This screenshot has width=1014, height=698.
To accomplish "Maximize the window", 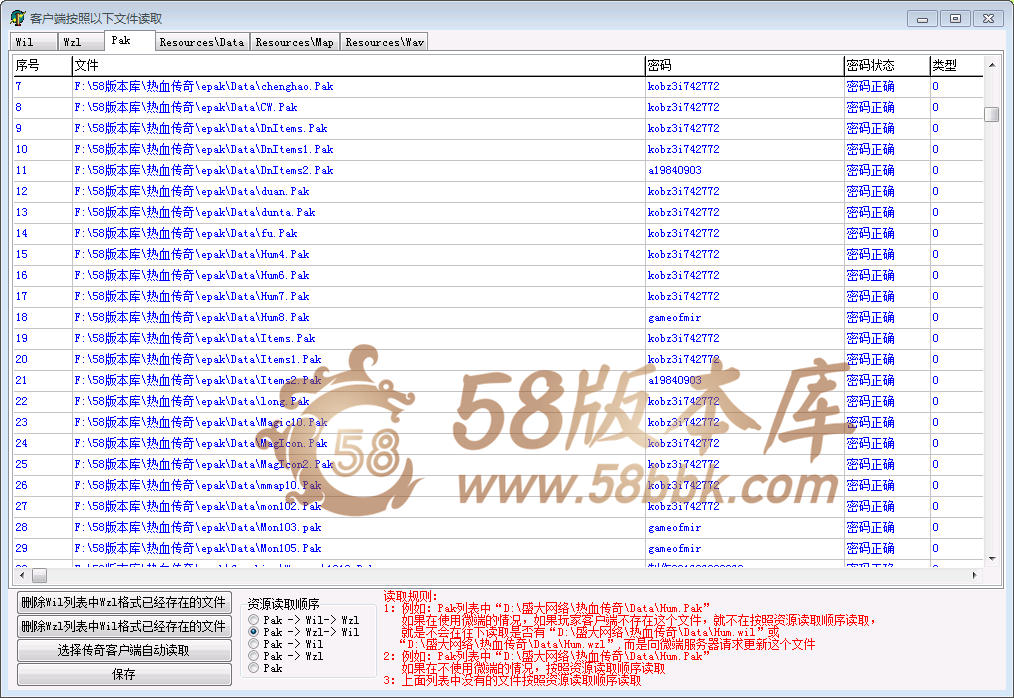I will click(x=955, y=19).
